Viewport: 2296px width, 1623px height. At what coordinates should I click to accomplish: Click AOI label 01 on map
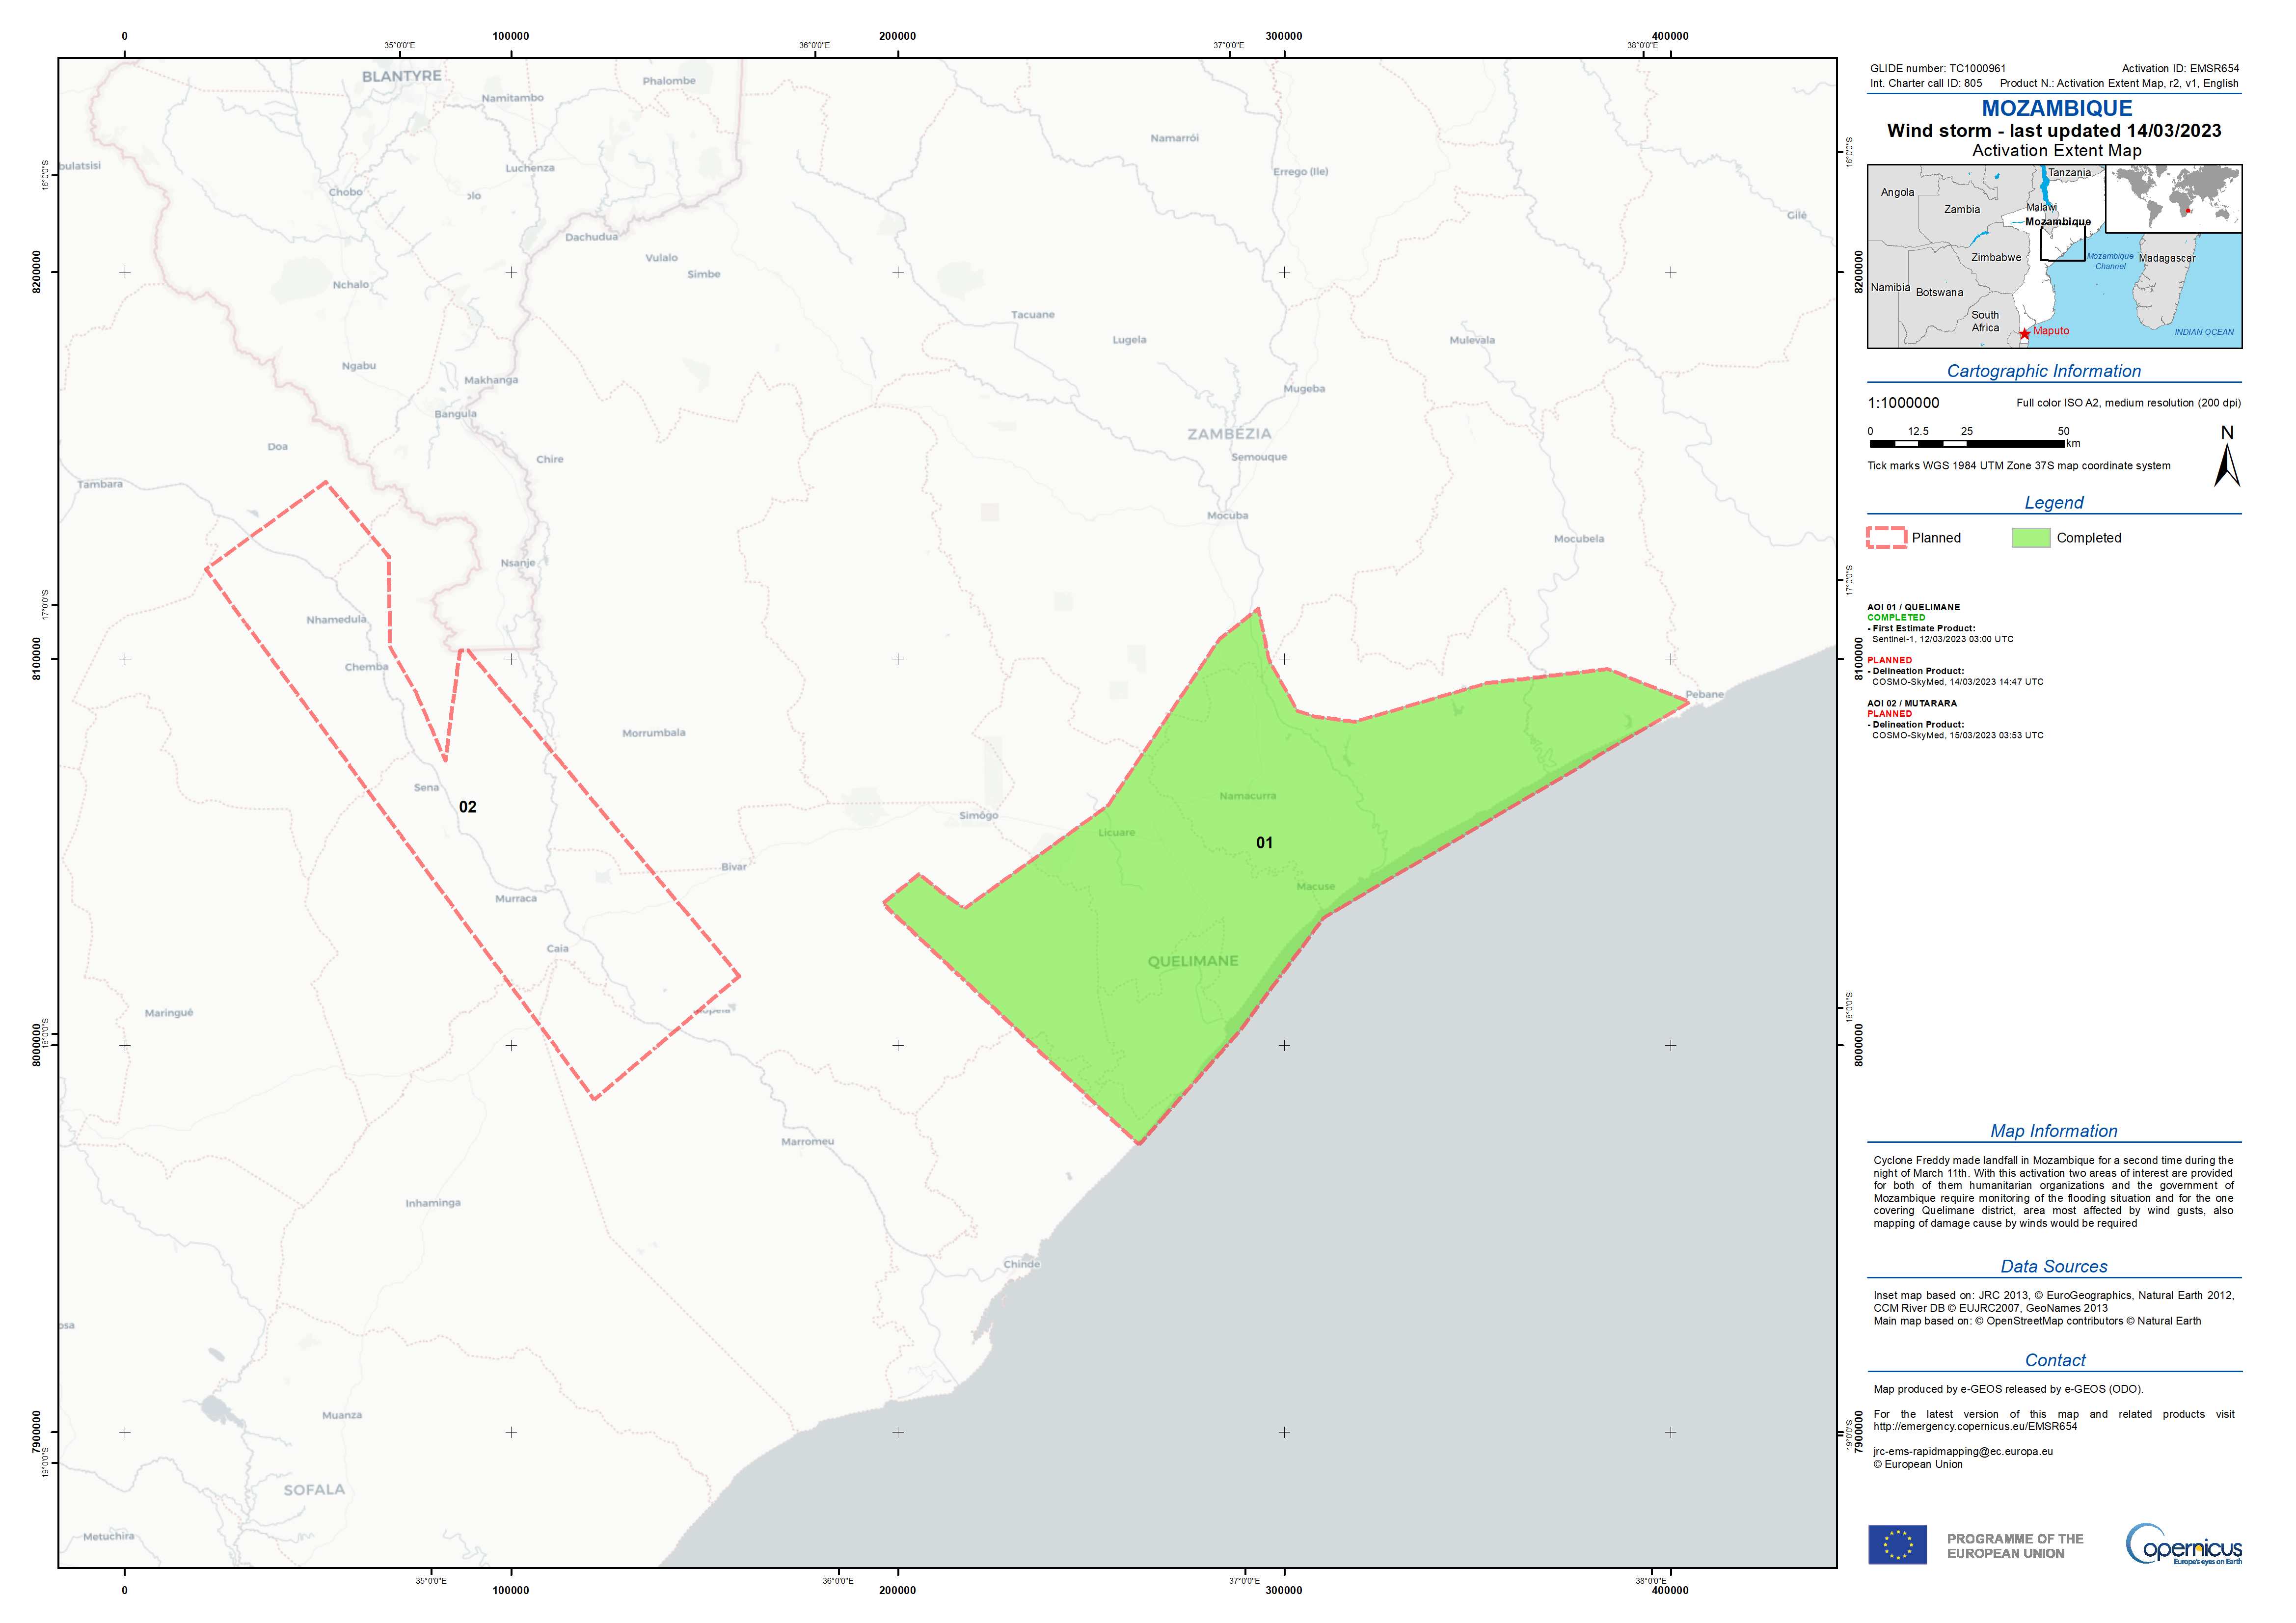[1264, 843]
